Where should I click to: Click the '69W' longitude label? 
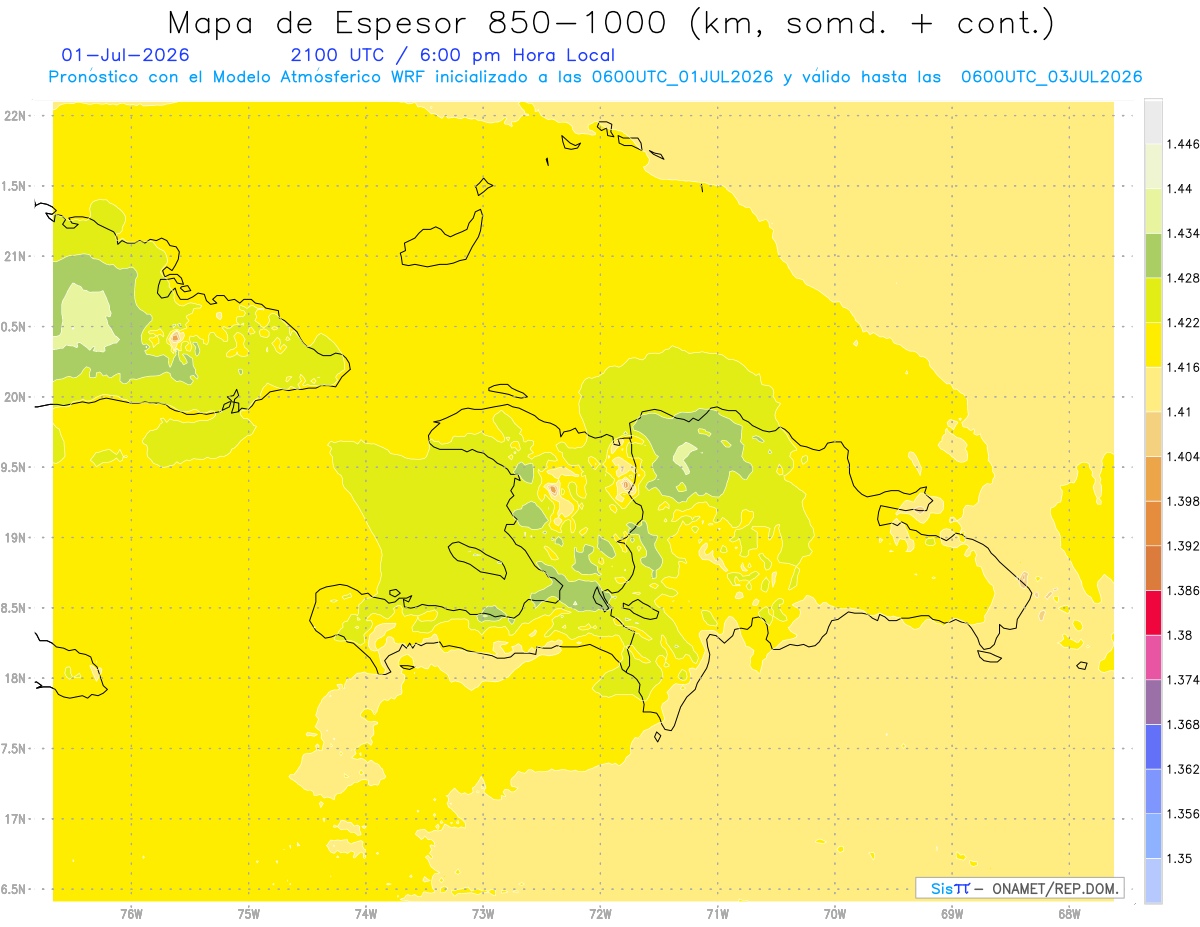(952, 913)
